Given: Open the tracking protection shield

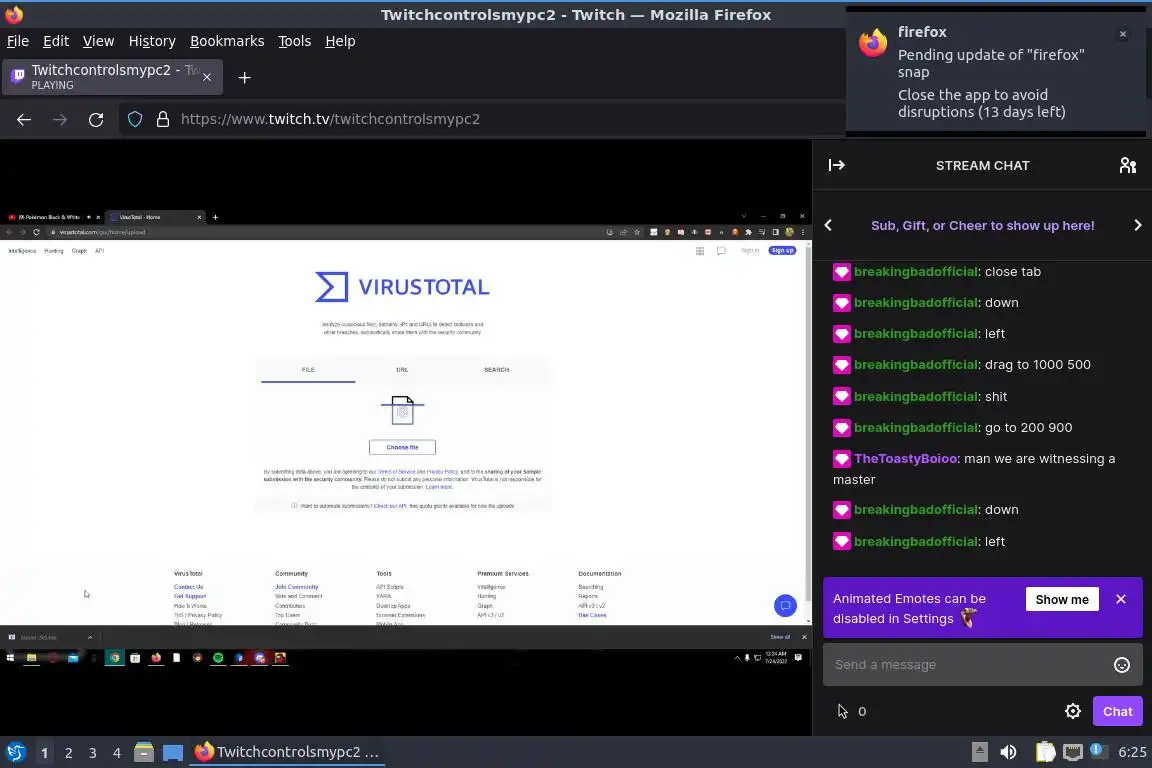Looking at the screenshot, I should pos(134,119).
